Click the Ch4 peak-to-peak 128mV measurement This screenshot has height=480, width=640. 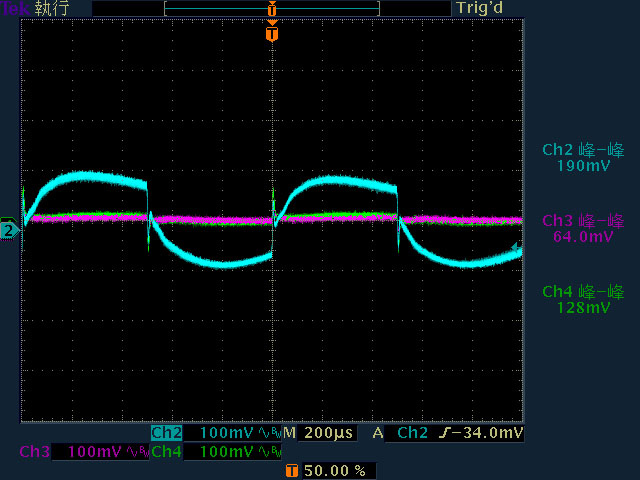[x=583, y=299]
